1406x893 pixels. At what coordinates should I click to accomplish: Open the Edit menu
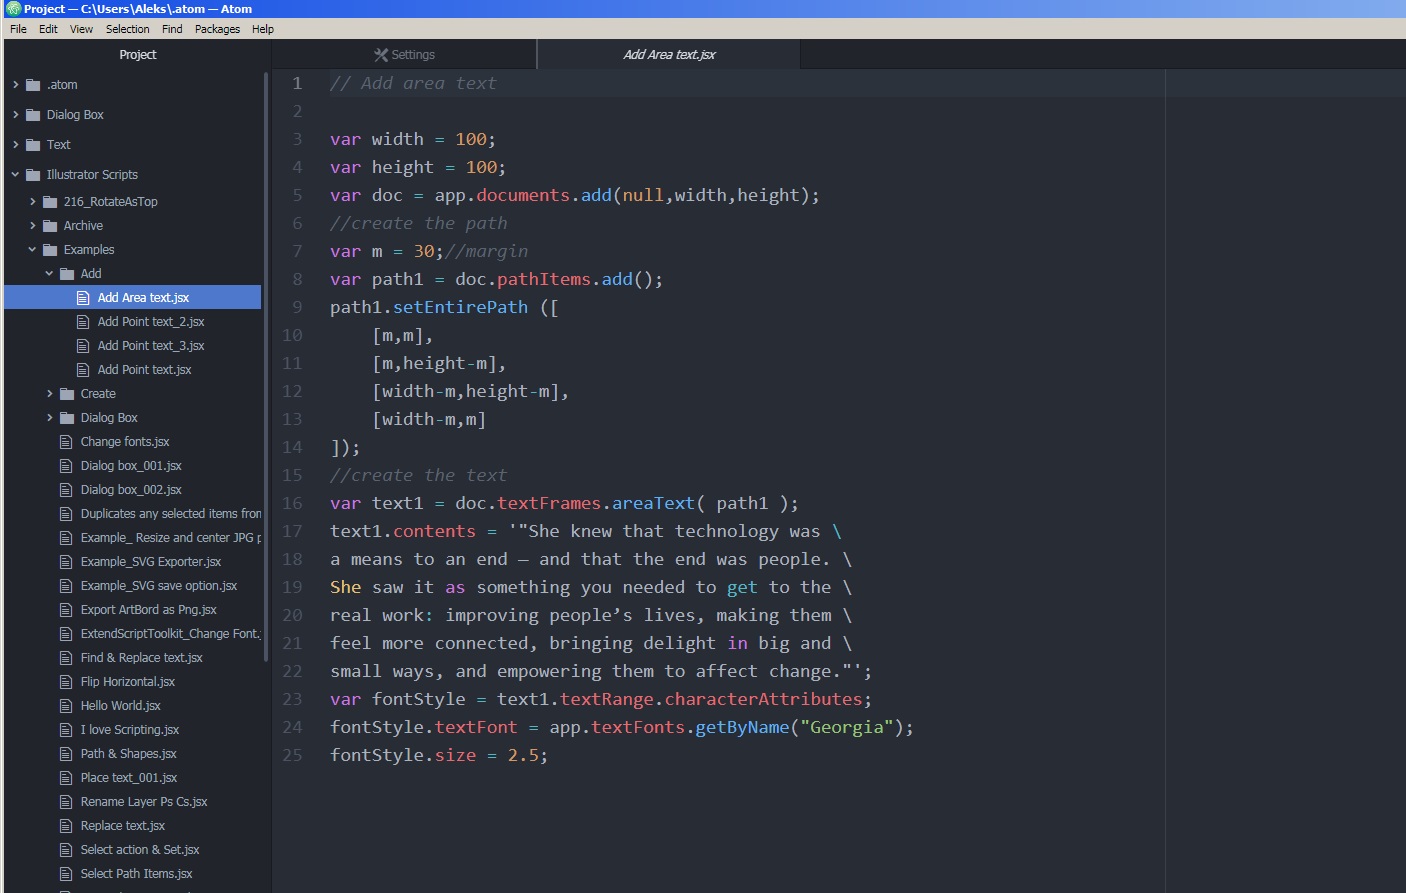tap(48, 29)
